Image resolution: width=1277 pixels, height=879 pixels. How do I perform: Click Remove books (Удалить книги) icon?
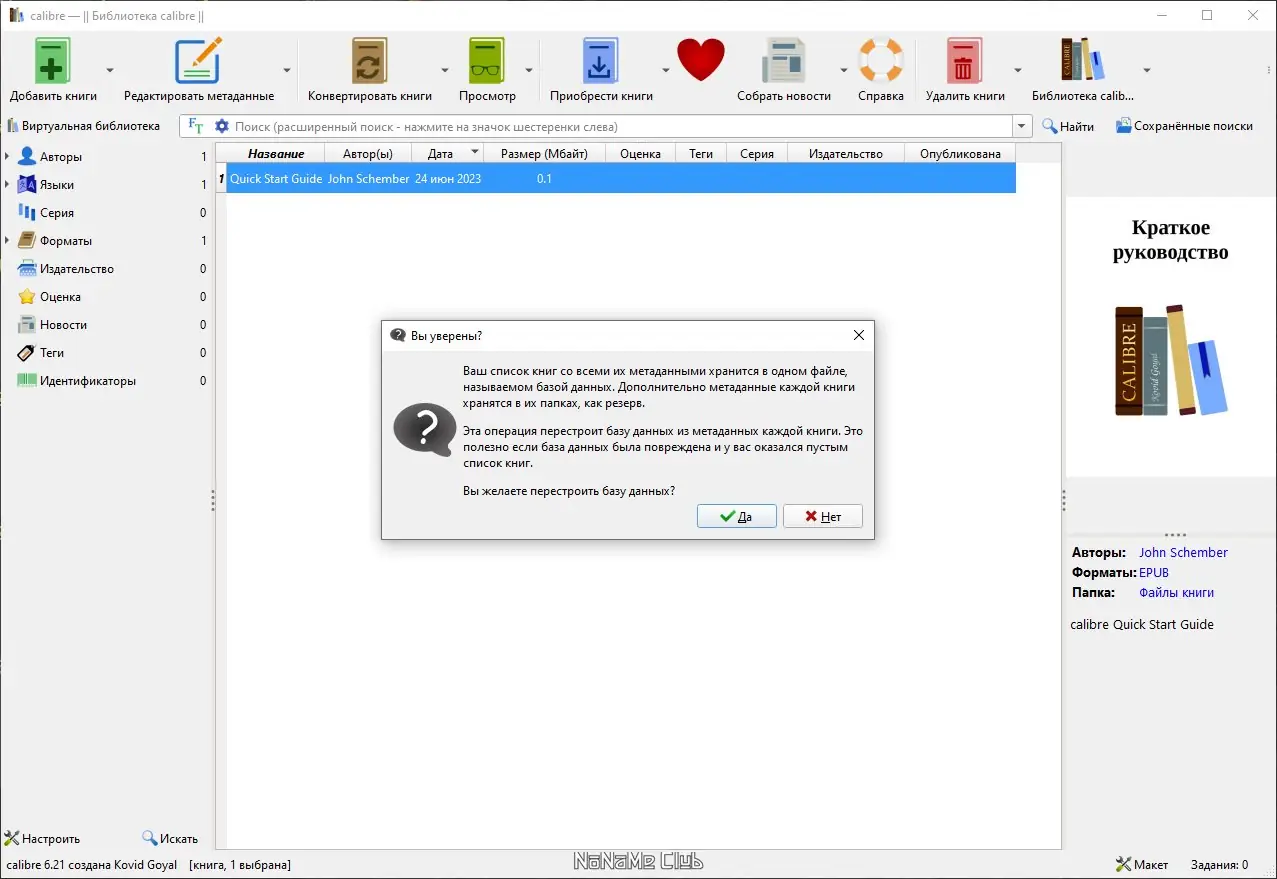coord(964,62)
